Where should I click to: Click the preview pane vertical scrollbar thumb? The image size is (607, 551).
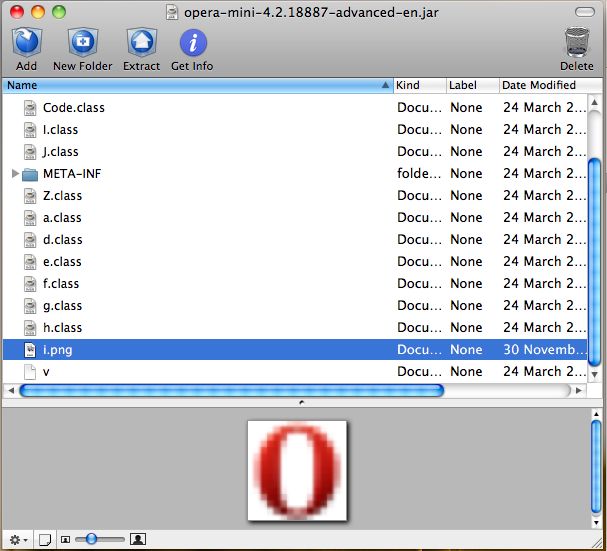(596, 468)
